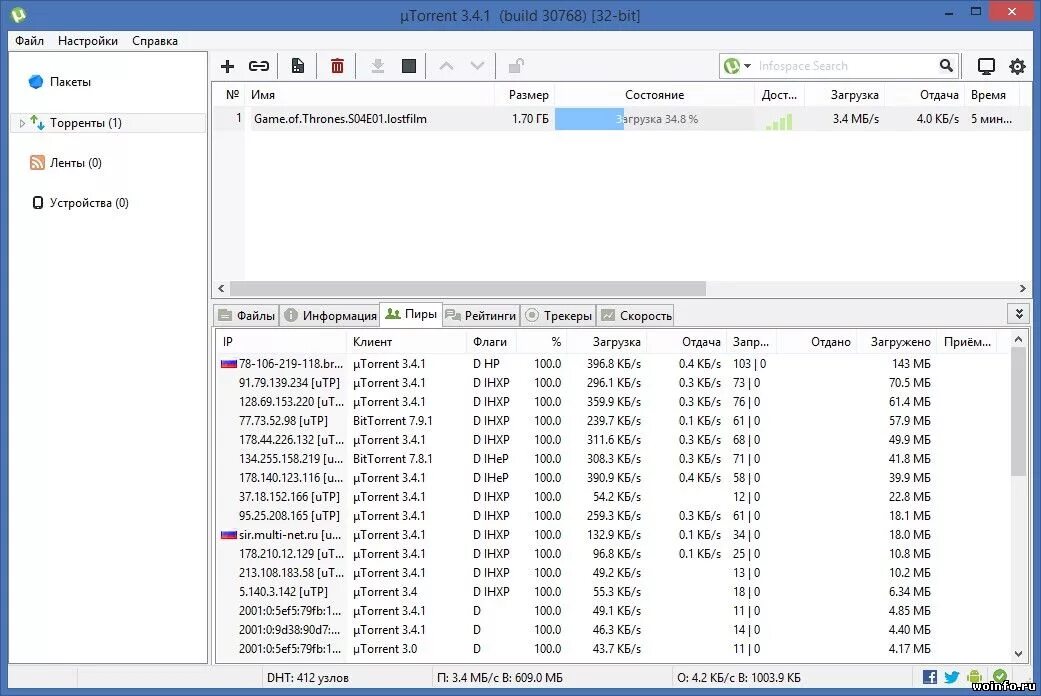Open uTorrent's Twitter page
Screen dimensions: 1041x696
[951, 677]
